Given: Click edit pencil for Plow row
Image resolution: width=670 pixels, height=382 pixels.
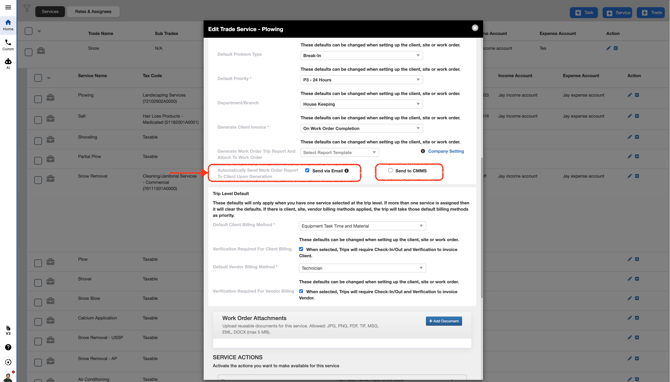Looking at the screenshot, I should pos(629,259).
